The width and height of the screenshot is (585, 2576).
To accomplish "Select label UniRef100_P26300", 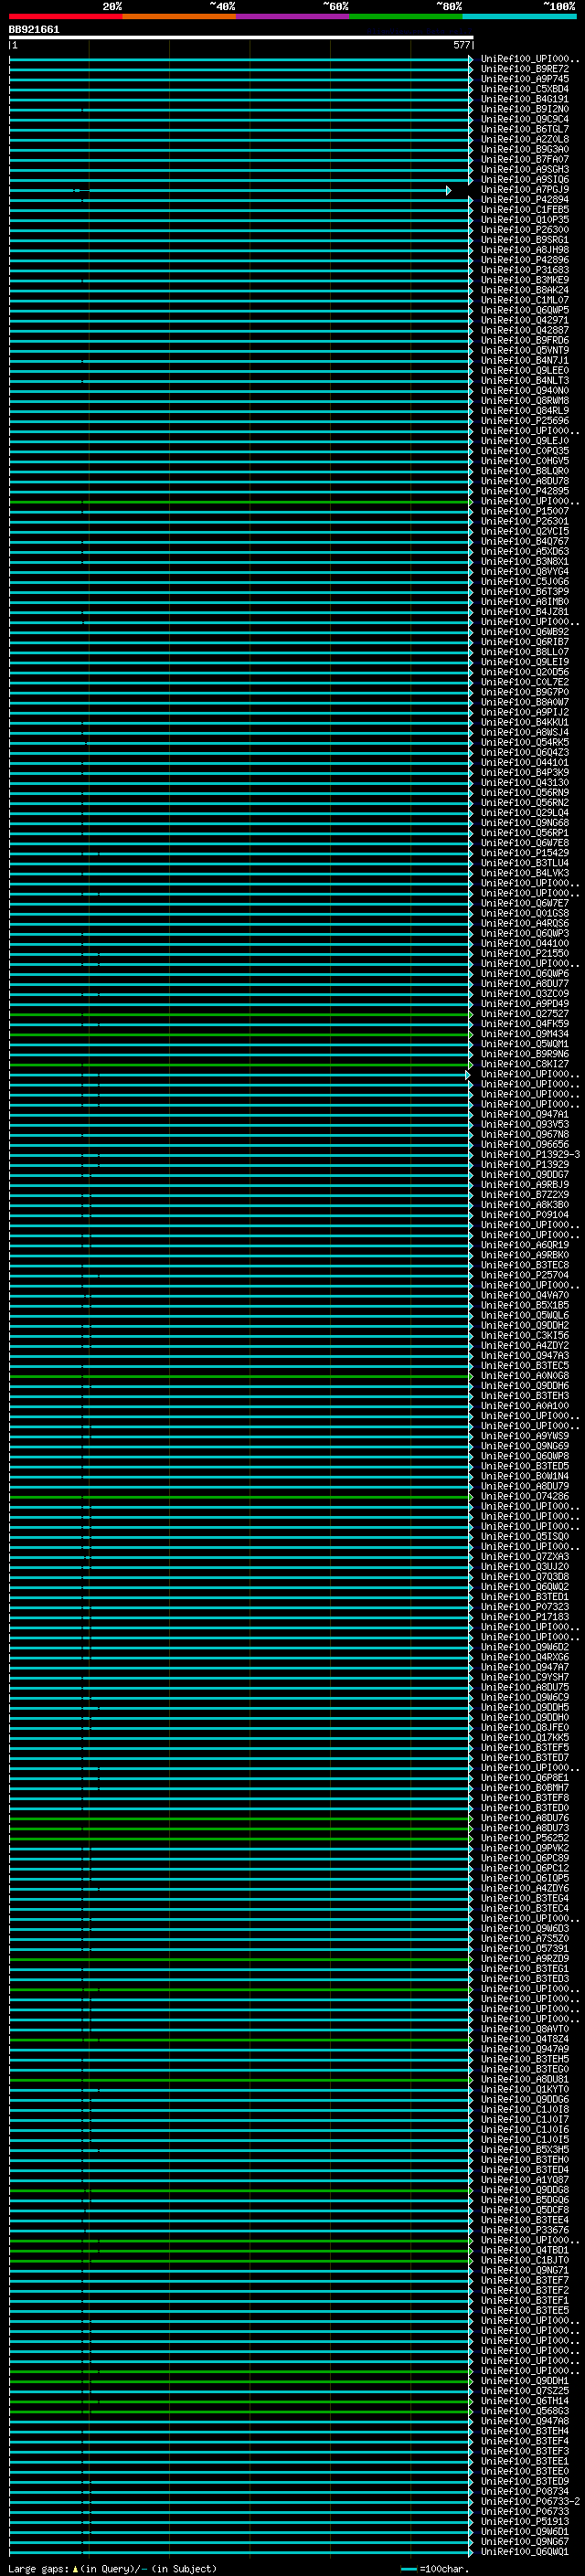I will click(524, 230).
